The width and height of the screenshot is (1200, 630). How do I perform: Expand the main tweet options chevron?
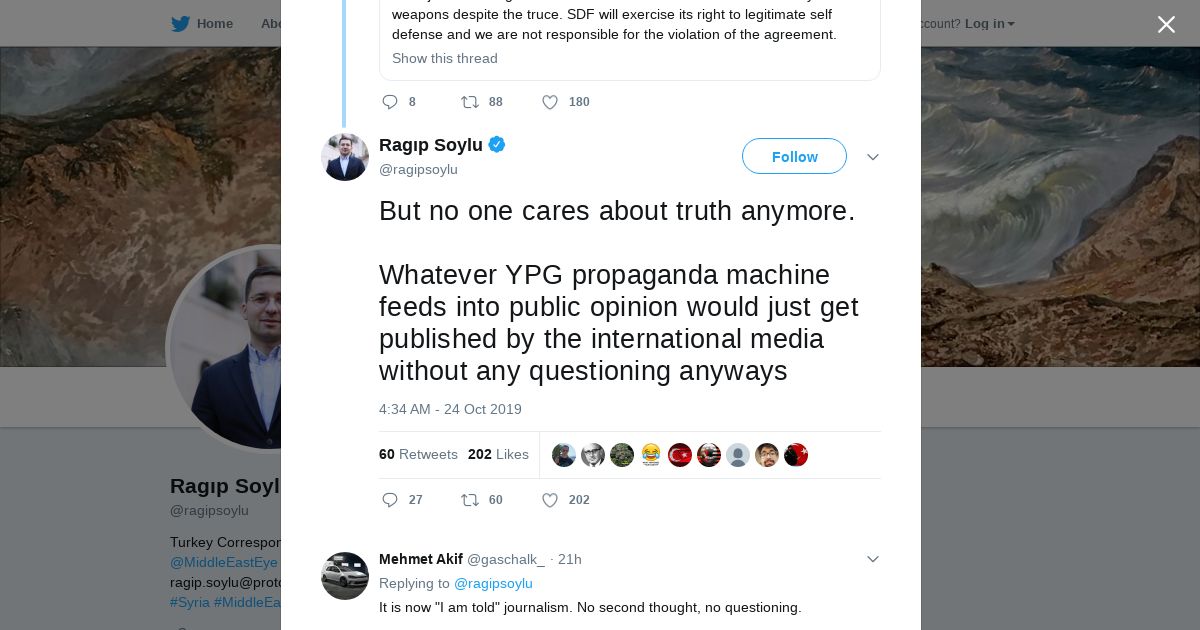click(x=872, y=157)
